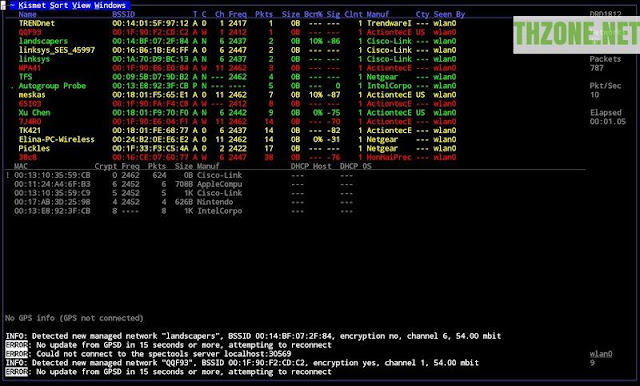This screenshot has height=386, width=640.
Task: Click the spectools server error message
Action: coord(149,354)
